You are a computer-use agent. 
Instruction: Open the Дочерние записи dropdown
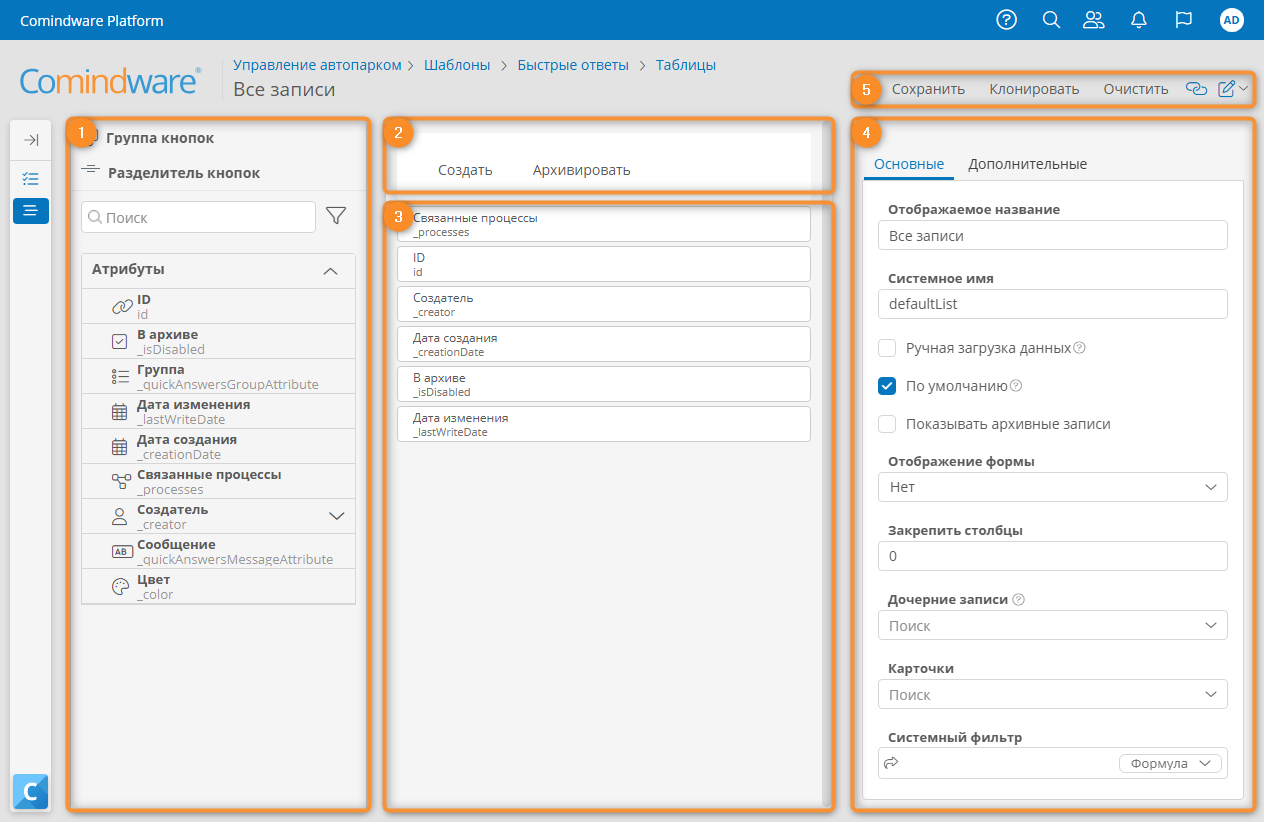coord(1052,626)
